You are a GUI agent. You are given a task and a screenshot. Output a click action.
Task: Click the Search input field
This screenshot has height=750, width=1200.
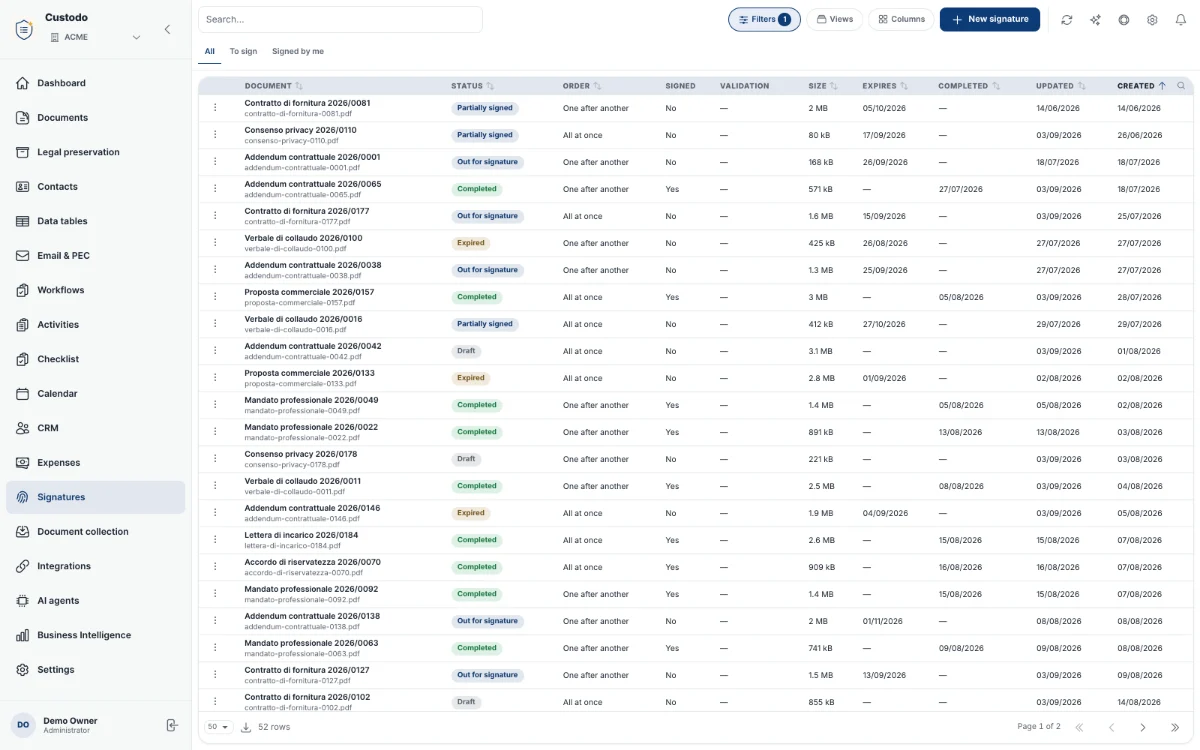click(x=340, y=20)
